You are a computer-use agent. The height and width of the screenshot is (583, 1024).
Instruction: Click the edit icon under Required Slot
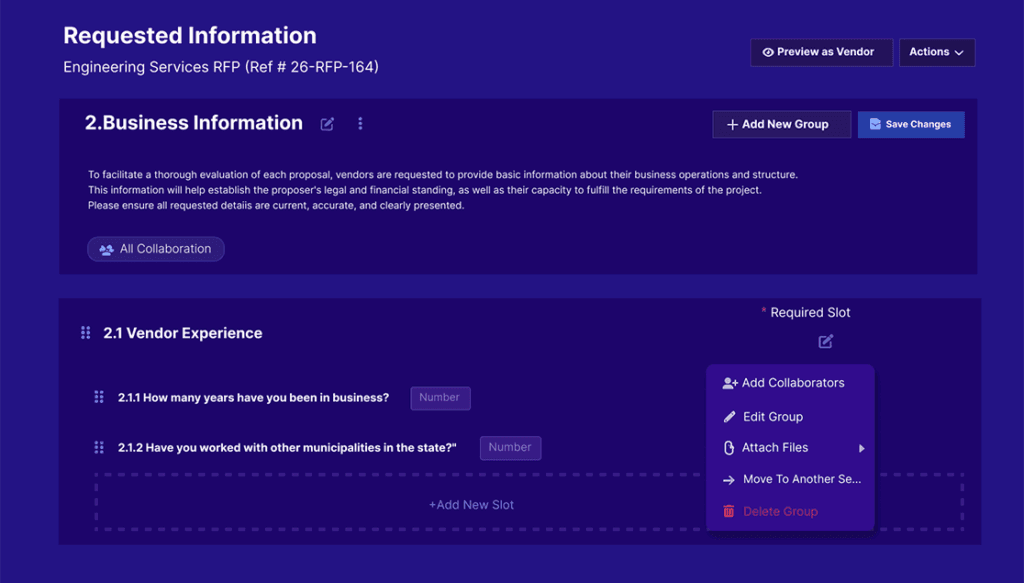(x=825, y=342)
